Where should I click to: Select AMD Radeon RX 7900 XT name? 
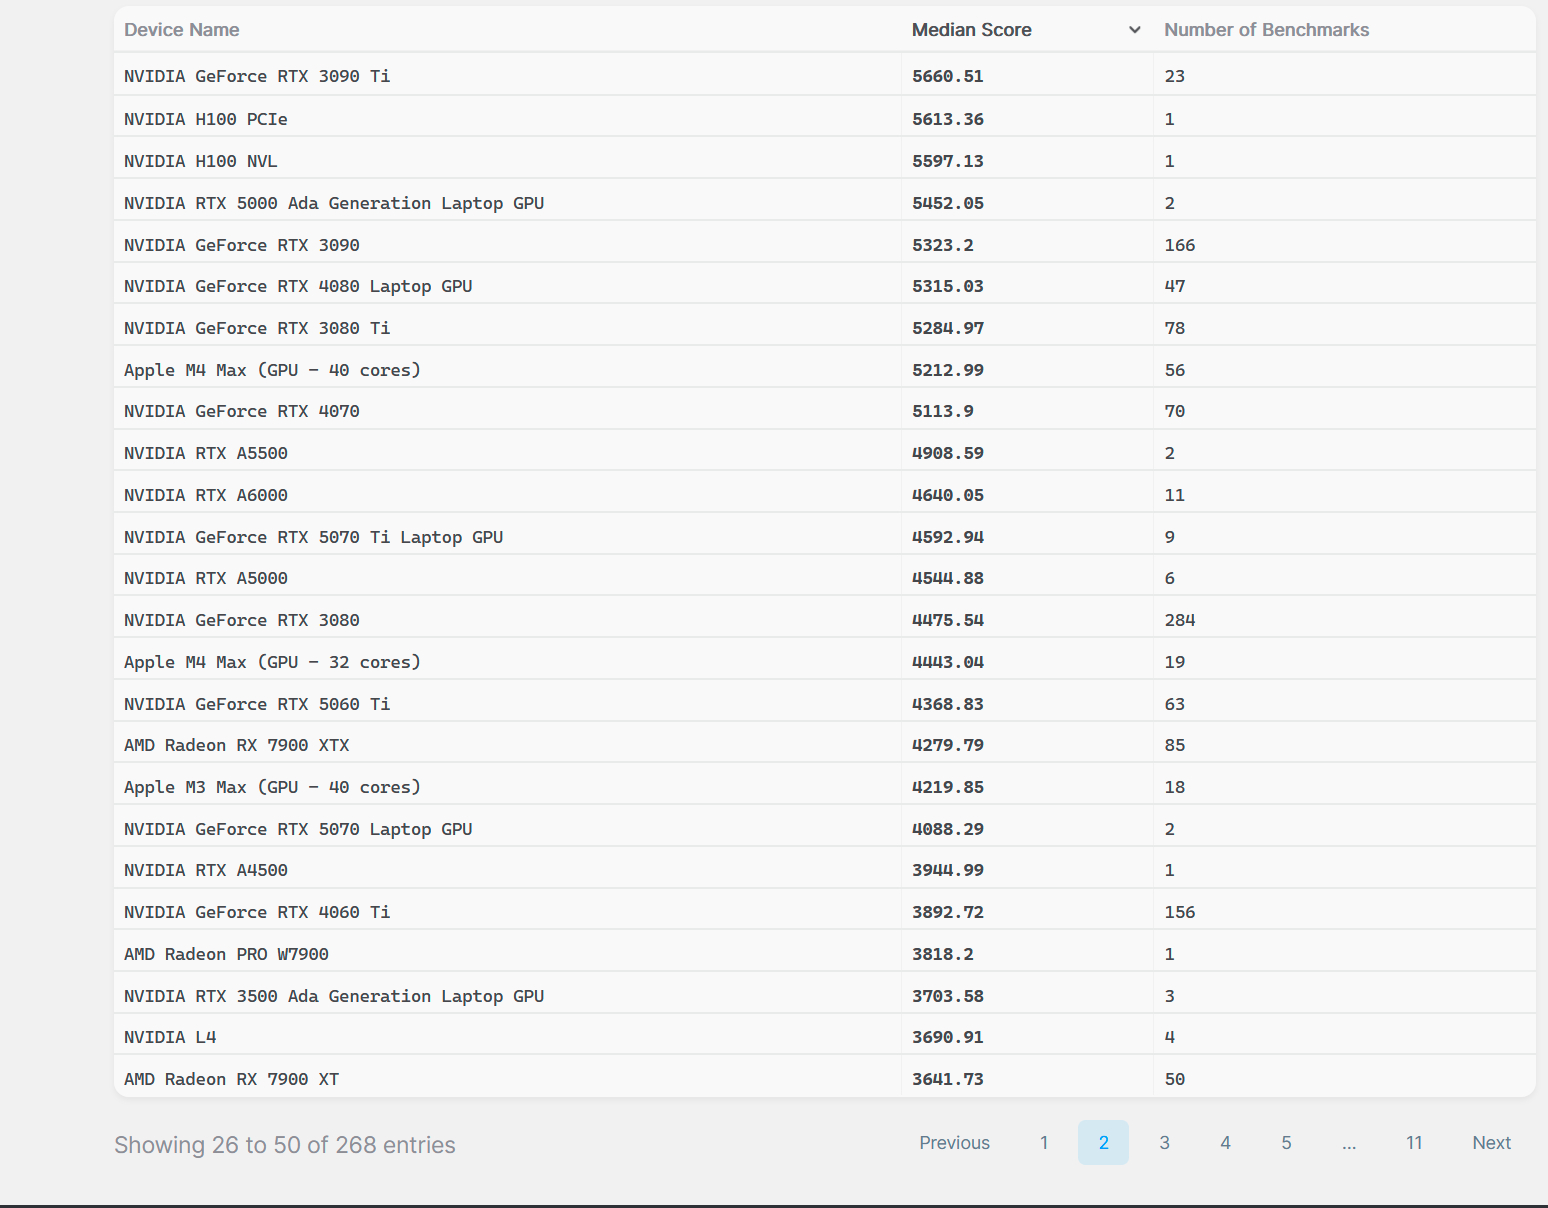[232, 1079]
